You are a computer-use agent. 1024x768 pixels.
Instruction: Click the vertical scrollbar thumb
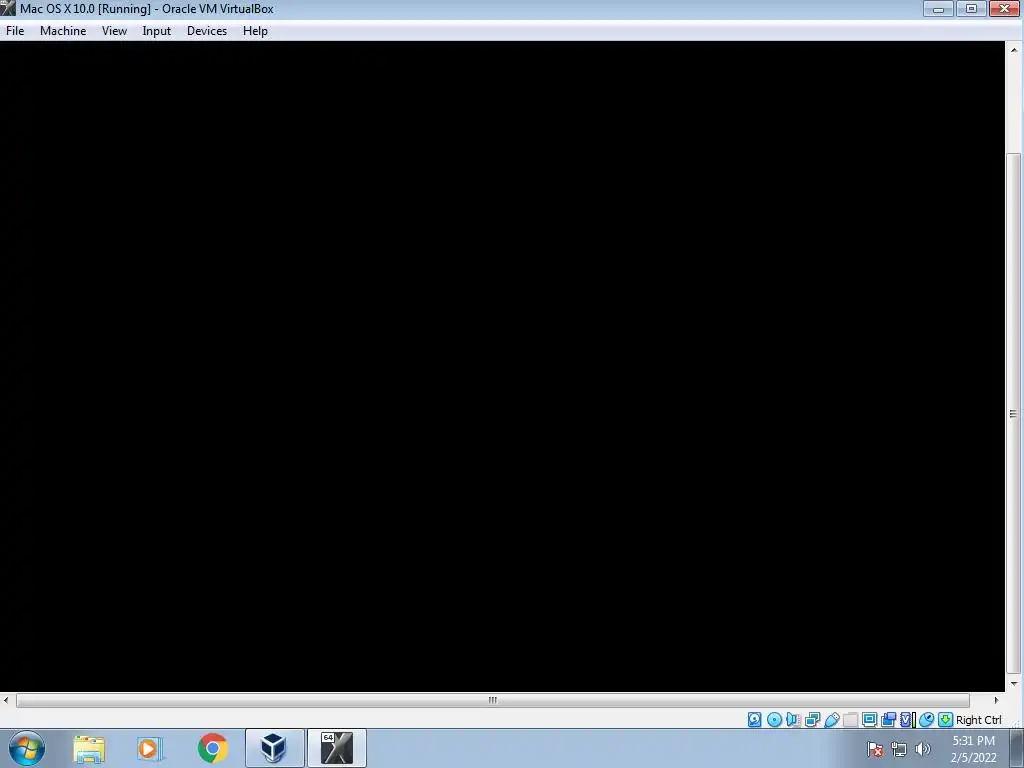pos(1014,413)
